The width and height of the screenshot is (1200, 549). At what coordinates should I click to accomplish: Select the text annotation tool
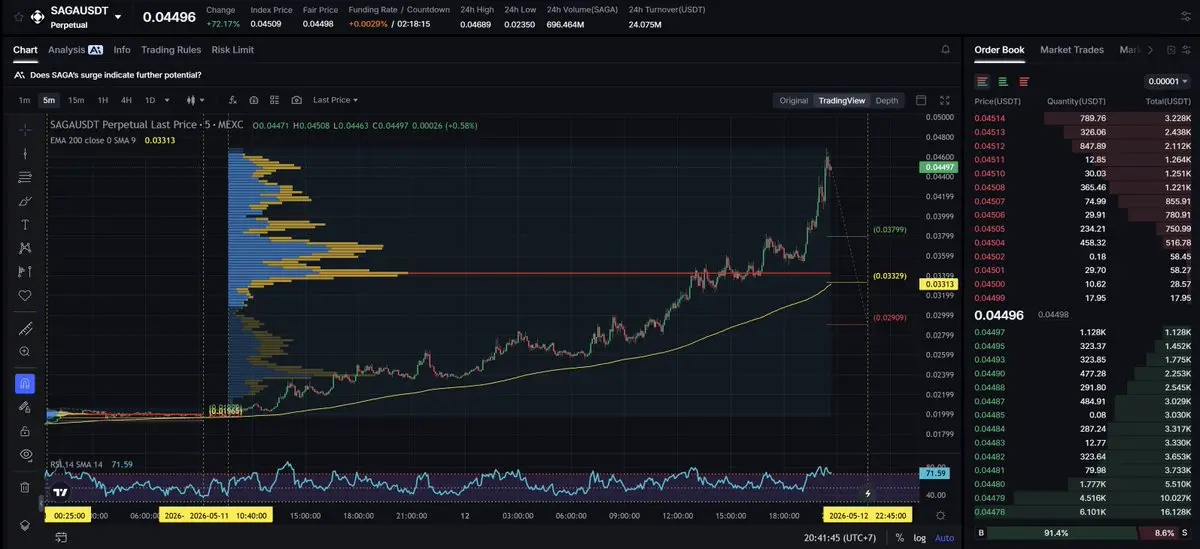[x=25, y=224]
